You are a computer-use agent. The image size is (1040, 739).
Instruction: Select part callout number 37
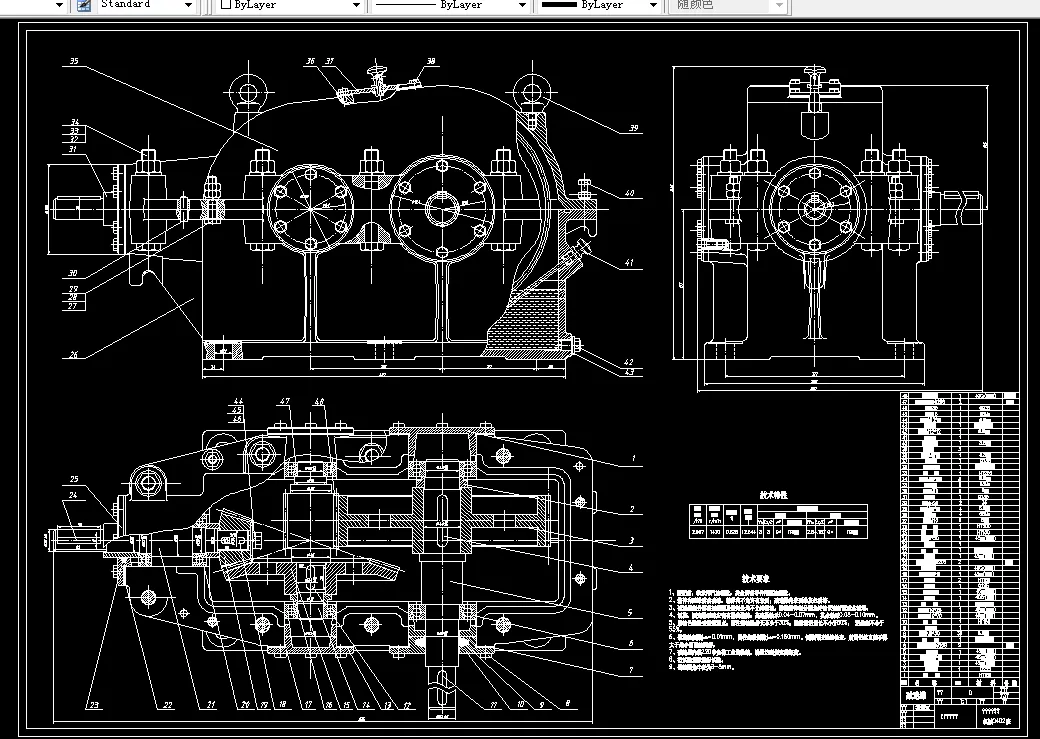pyautogui.click(x=329, y=61)
